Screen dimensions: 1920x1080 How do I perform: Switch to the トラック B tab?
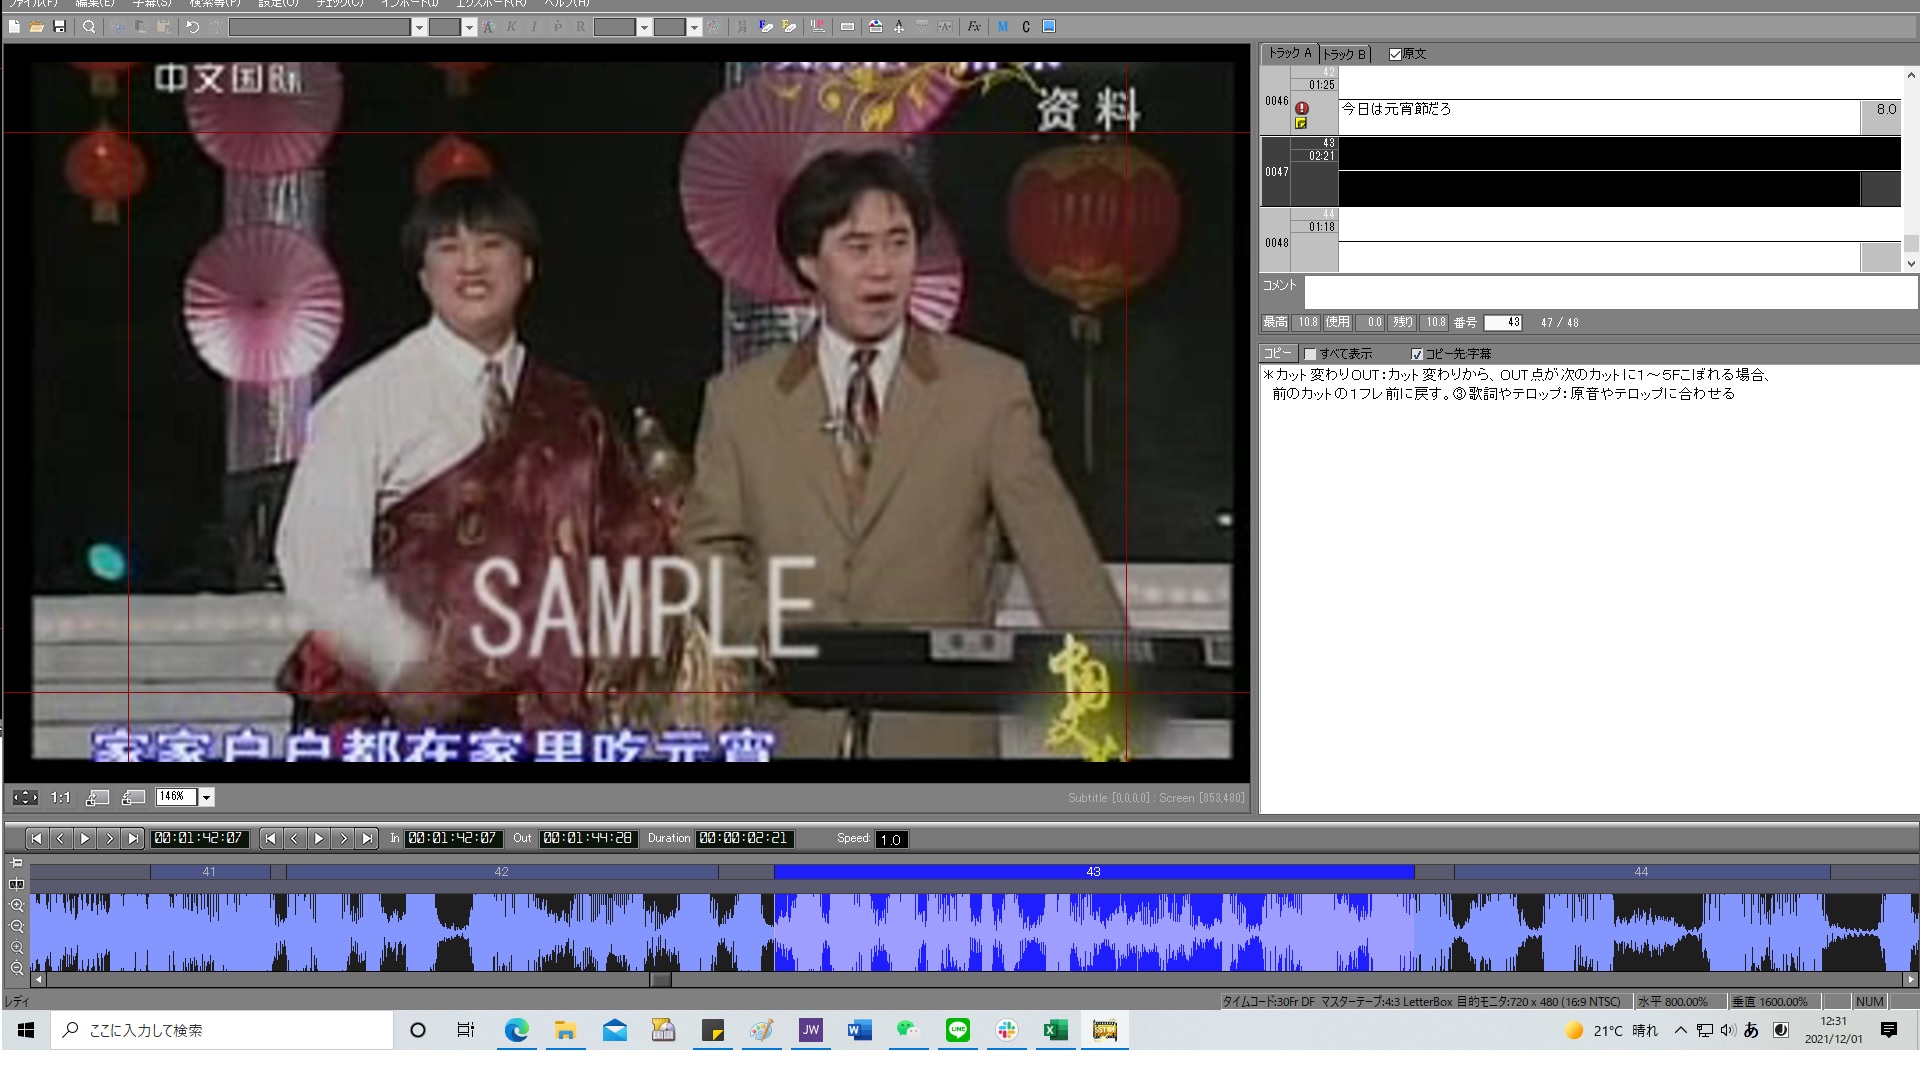pyautogui.click(x=1344, y=54)
